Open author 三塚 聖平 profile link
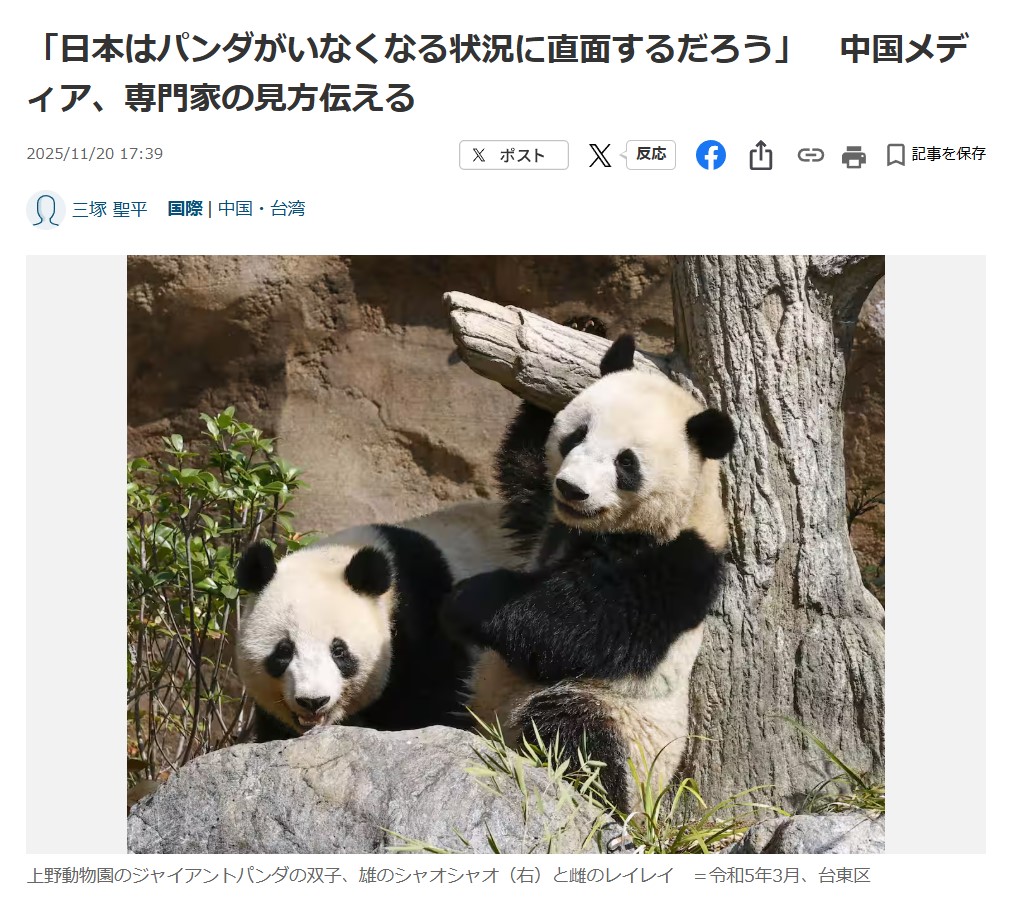The image size is (1016, 904). point(110,209)
